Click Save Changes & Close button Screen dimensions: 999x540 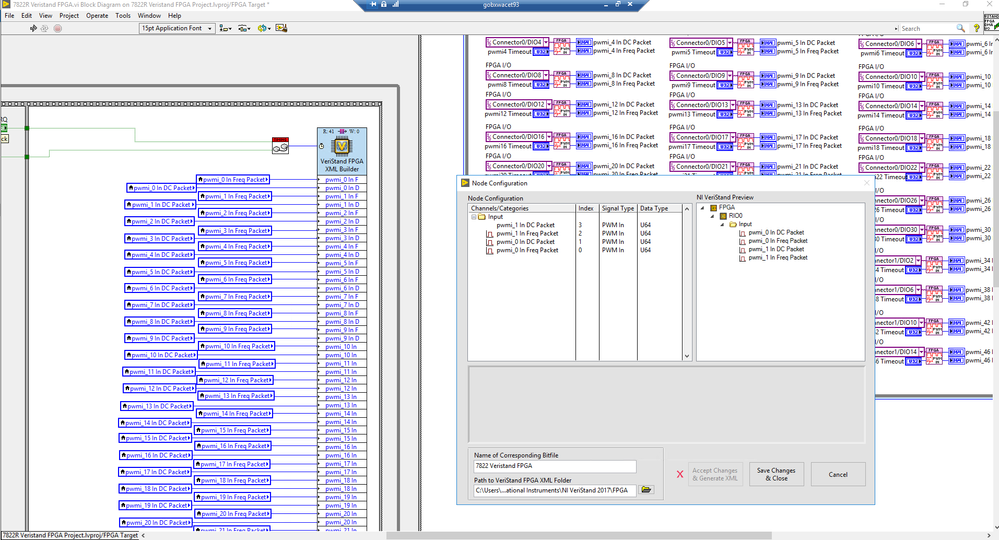coord(775,474)
